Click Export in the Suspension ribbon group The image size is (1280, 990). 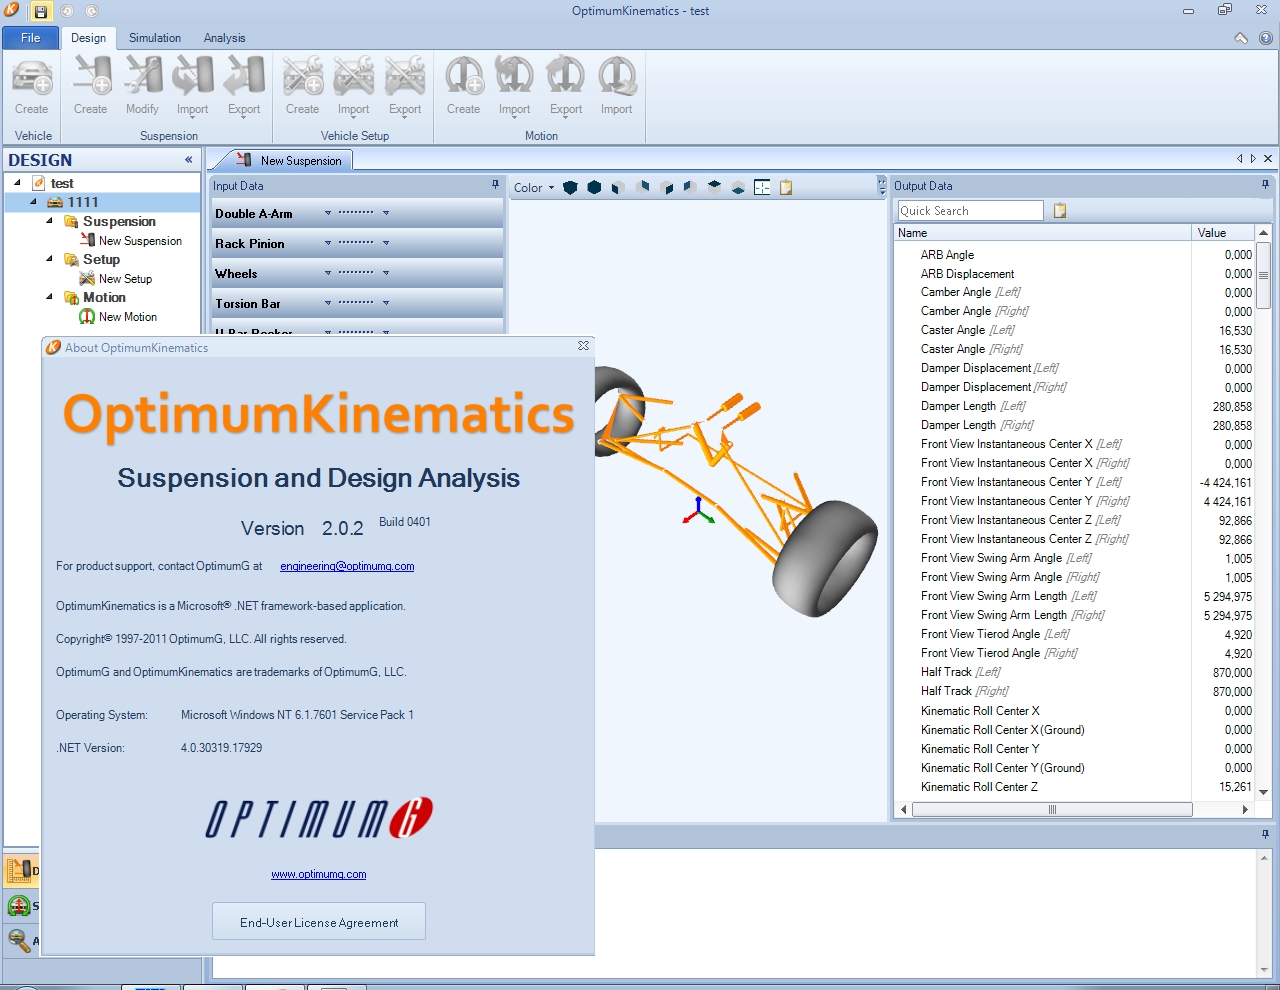coord(244,86)
